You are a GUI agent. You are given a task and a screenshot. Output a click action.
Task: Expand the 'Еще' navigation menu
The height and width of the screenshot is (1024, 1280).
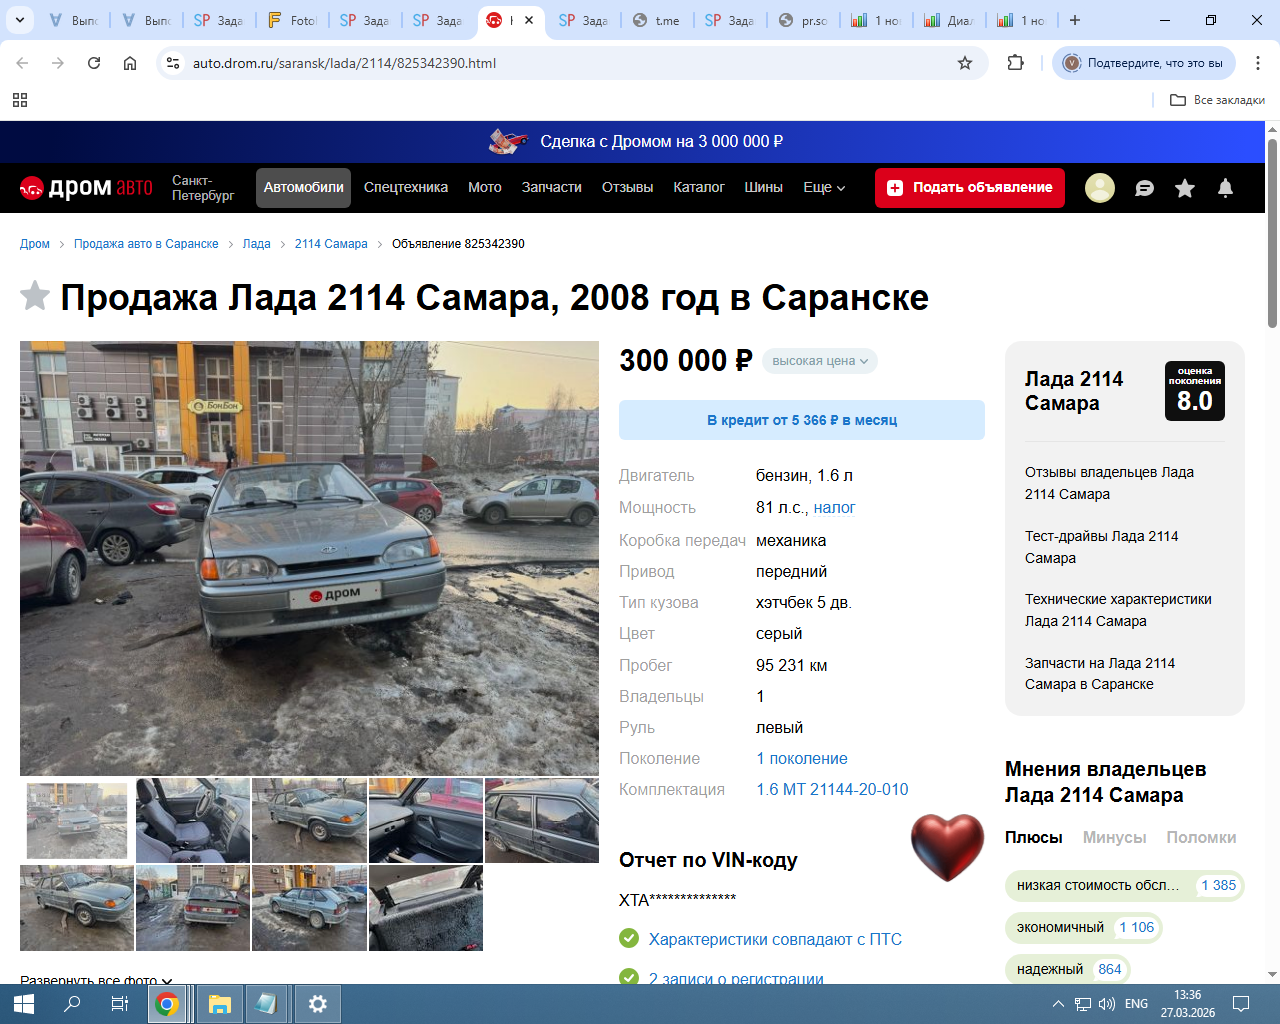tap(824, 187)
